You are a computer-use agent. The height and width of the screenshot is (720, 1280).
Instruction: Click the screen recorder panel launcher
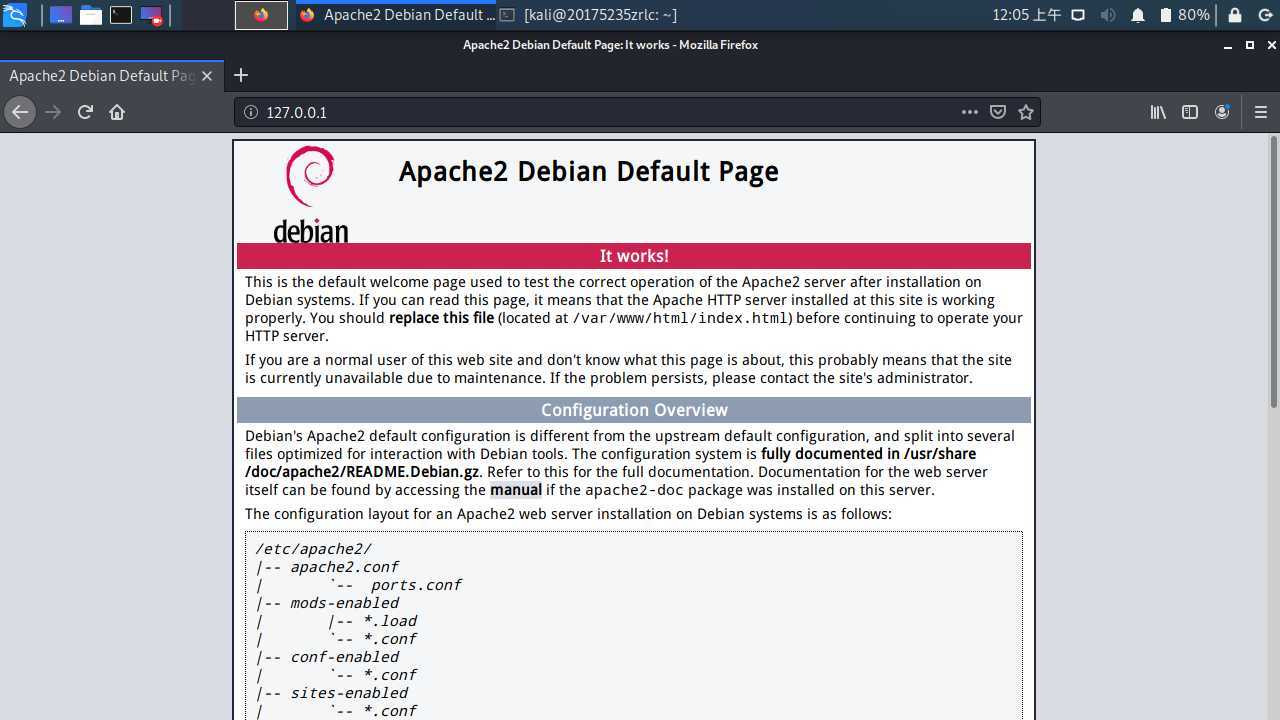coord(151,15)
